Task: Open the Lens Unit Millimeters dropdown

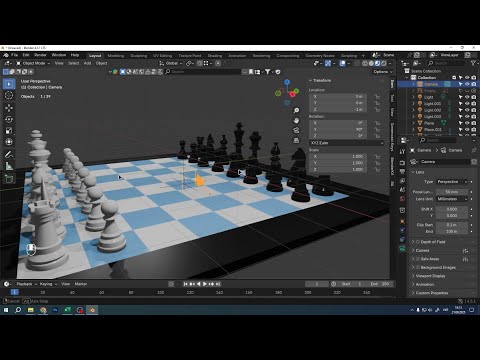Action: pyautogui.click(x=452, y=199)
